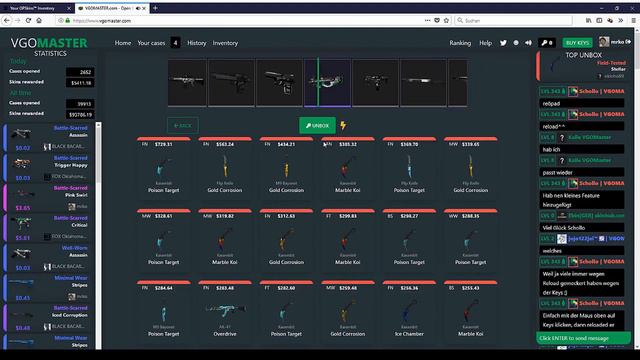Image resolution: width=640 pixels, height=360 pixels.
Task: Open the AK-47 Overdrive $283.48 card
Action: (225, 311)
